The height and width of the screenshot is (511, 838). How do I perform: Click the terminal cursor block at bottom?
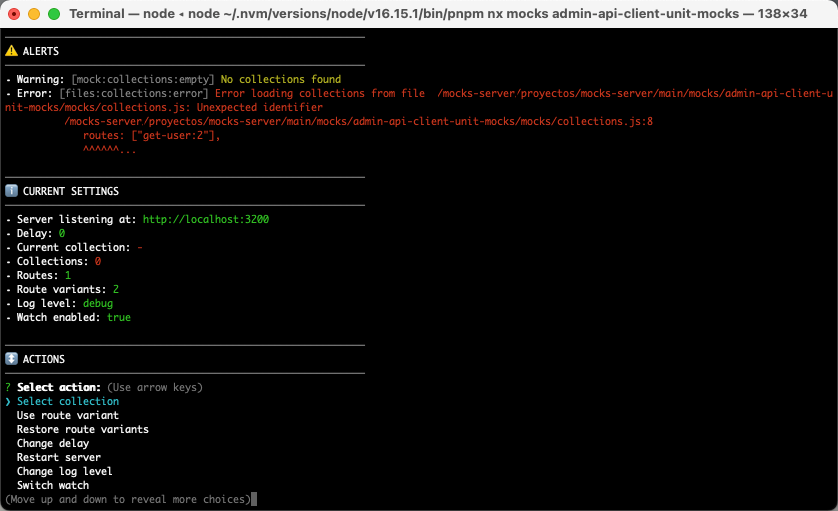pos(254,499)
